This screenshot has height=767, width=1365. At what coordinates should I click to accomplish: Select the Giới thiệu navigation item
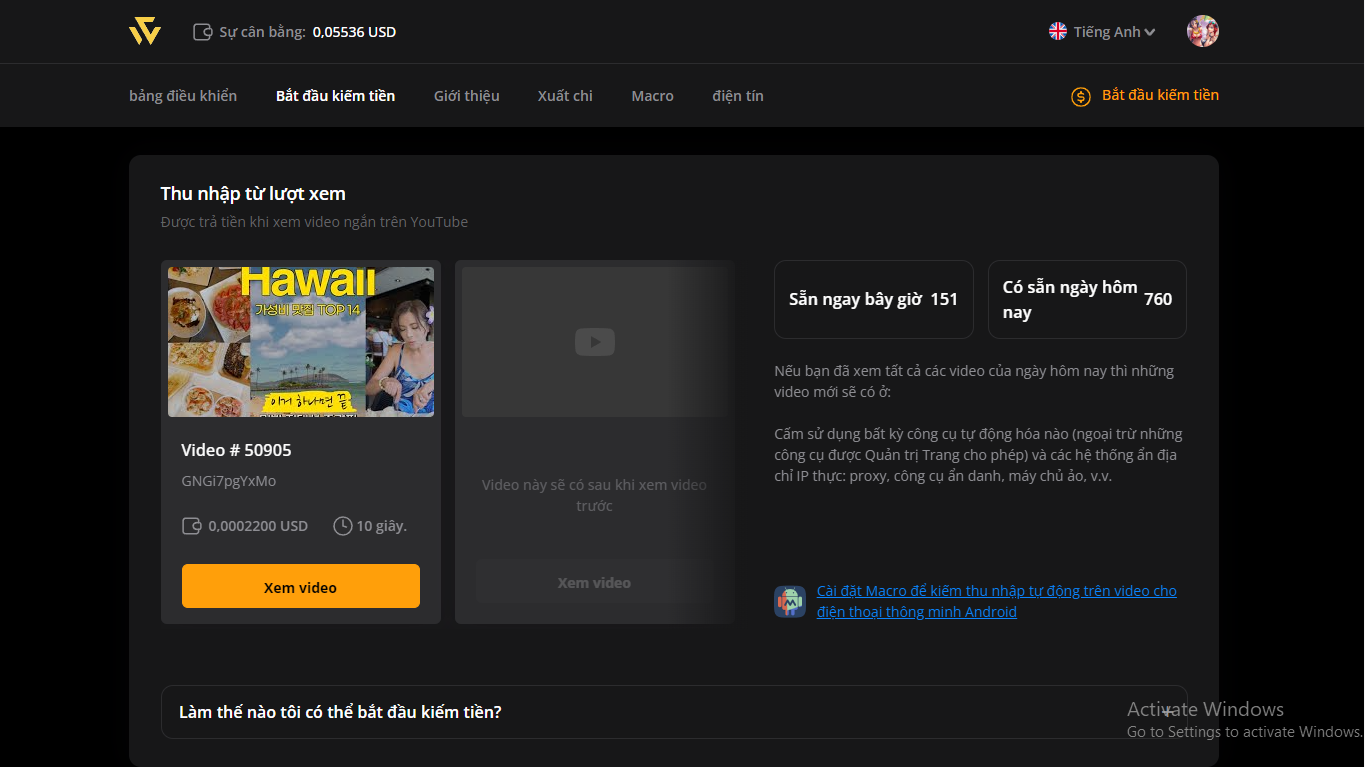466,95
